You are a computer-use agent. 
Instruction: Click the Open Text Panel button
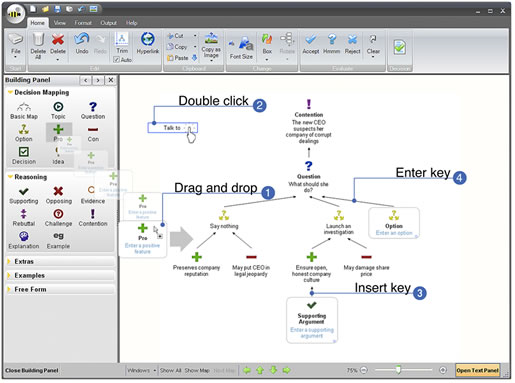(477, 370)
